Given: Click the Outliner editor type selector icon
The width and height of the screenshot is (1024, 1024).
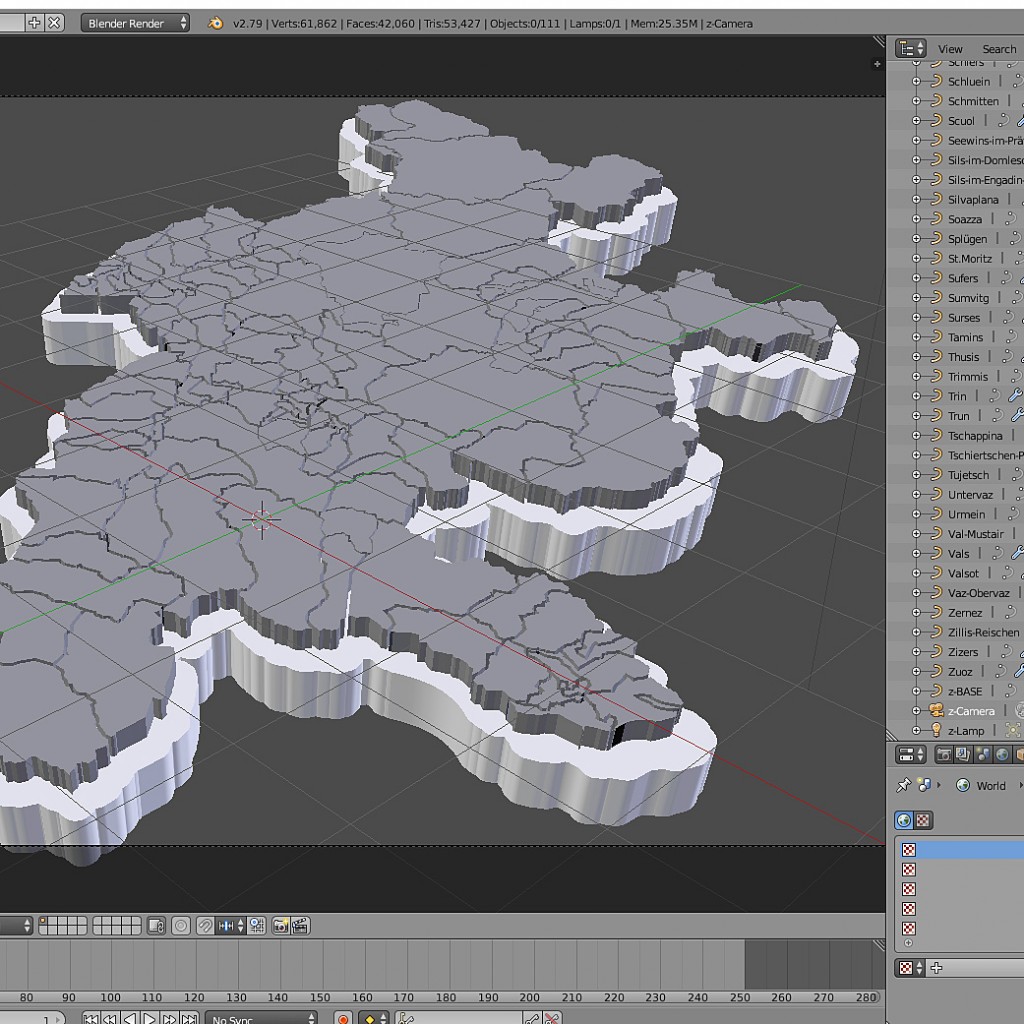Looking at the screenshot, I should pyautogui.click(x=908, y=48).
